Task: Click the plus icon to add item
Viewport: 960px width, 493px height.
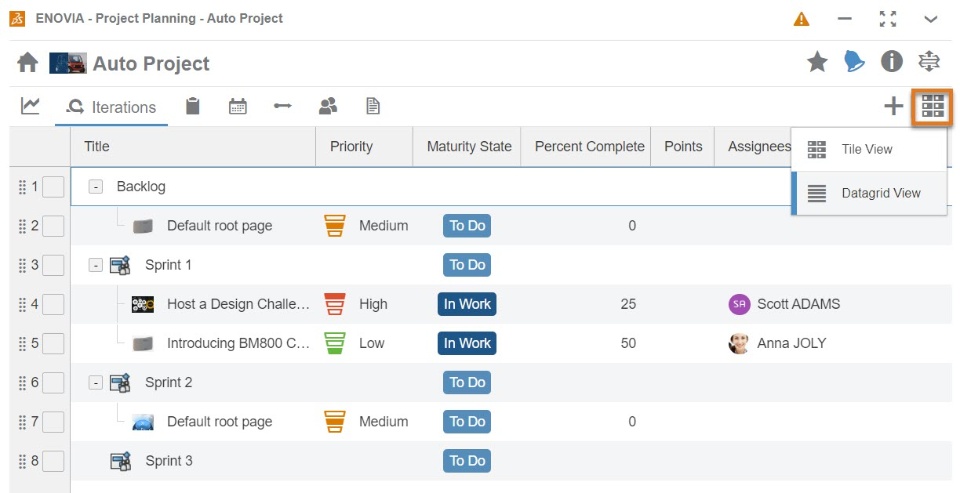Action: (893, 106)
